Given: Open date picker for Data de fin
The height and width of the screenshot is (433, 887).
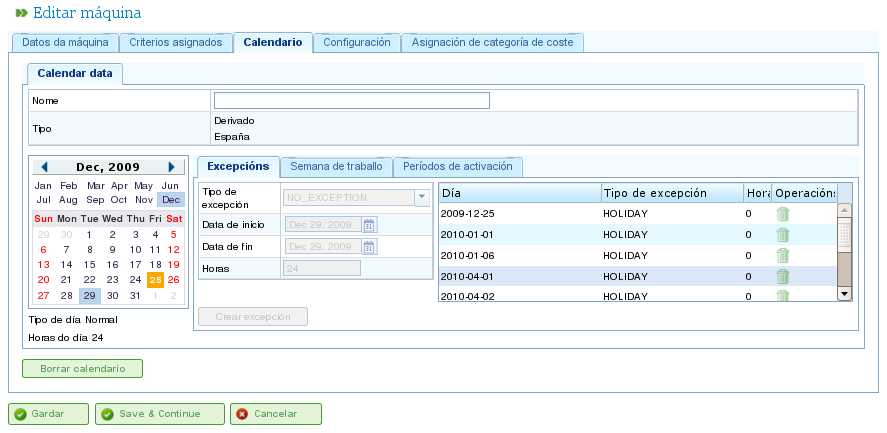Looking at the screenshot, I should (x=369, y=246).
